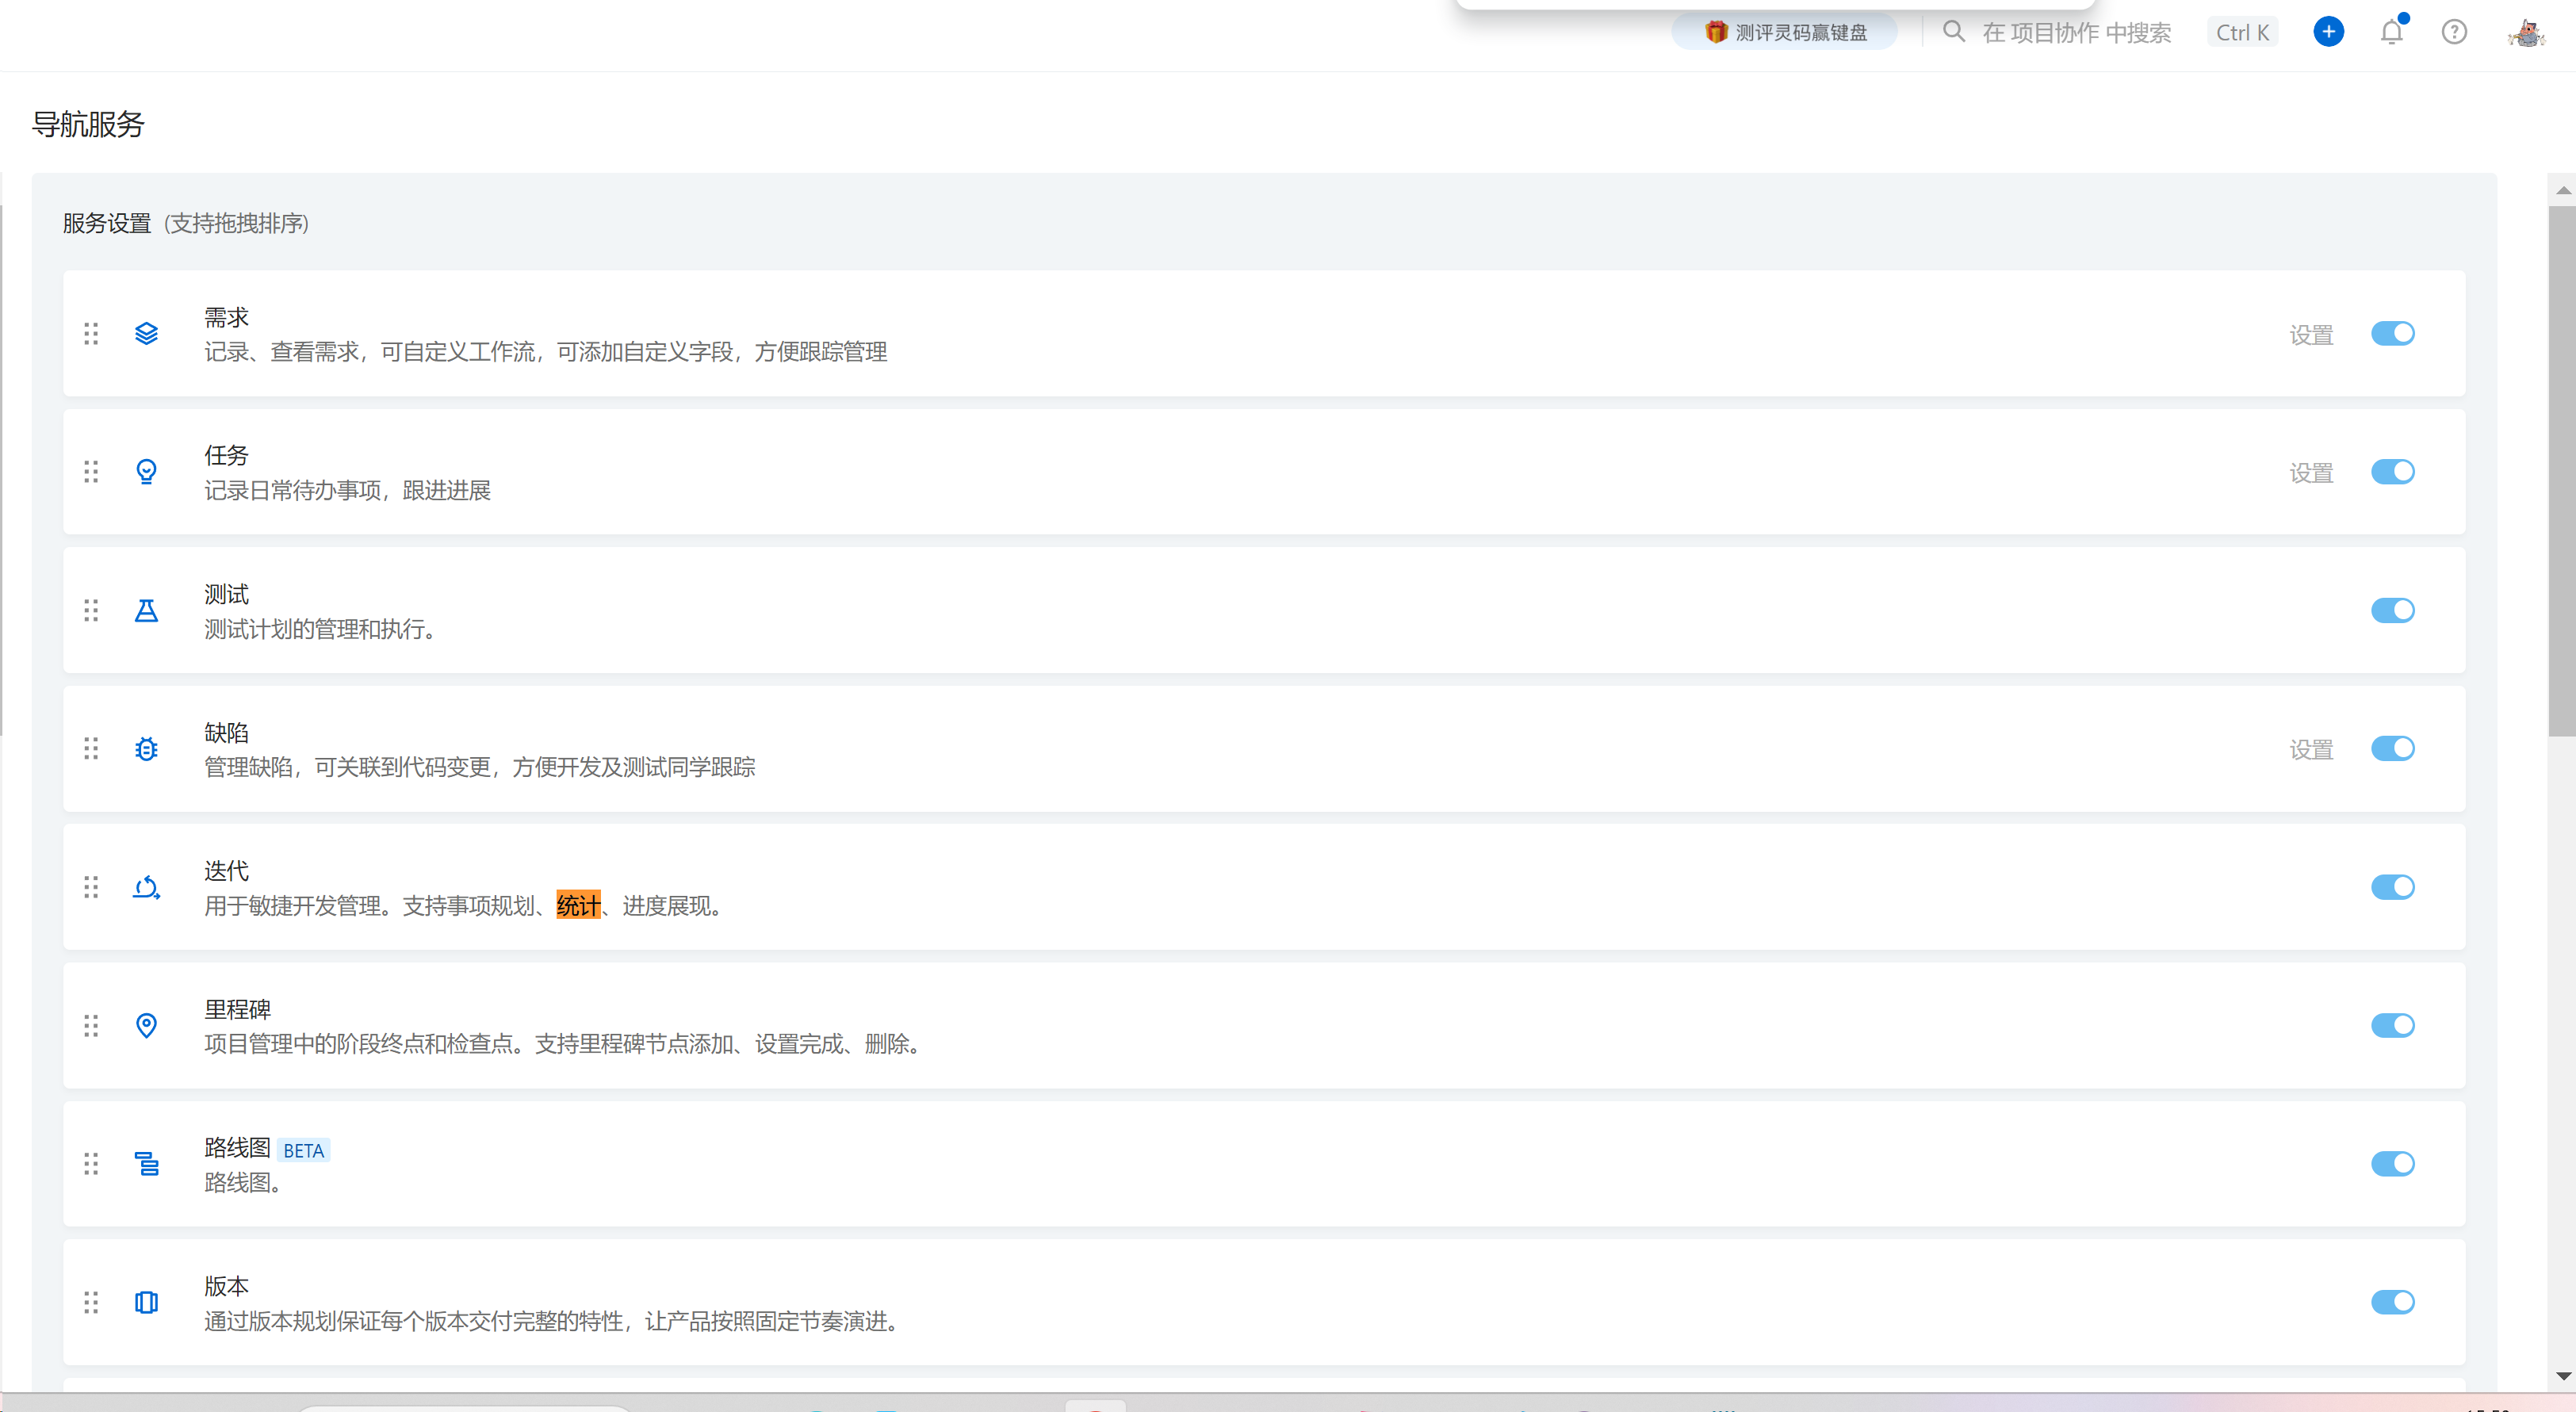
Task: Click description 测试计划的管理和执行。
Action: [x=319, y=629]
